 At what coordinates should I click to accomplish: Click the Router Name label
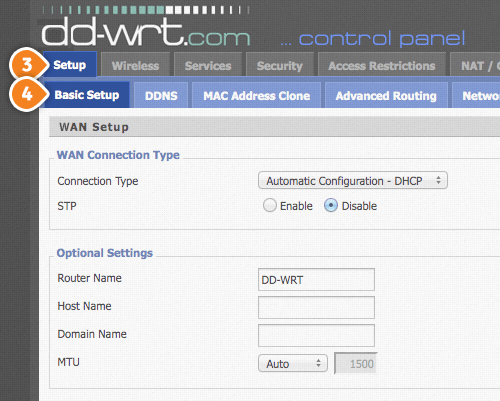[89, 278]
